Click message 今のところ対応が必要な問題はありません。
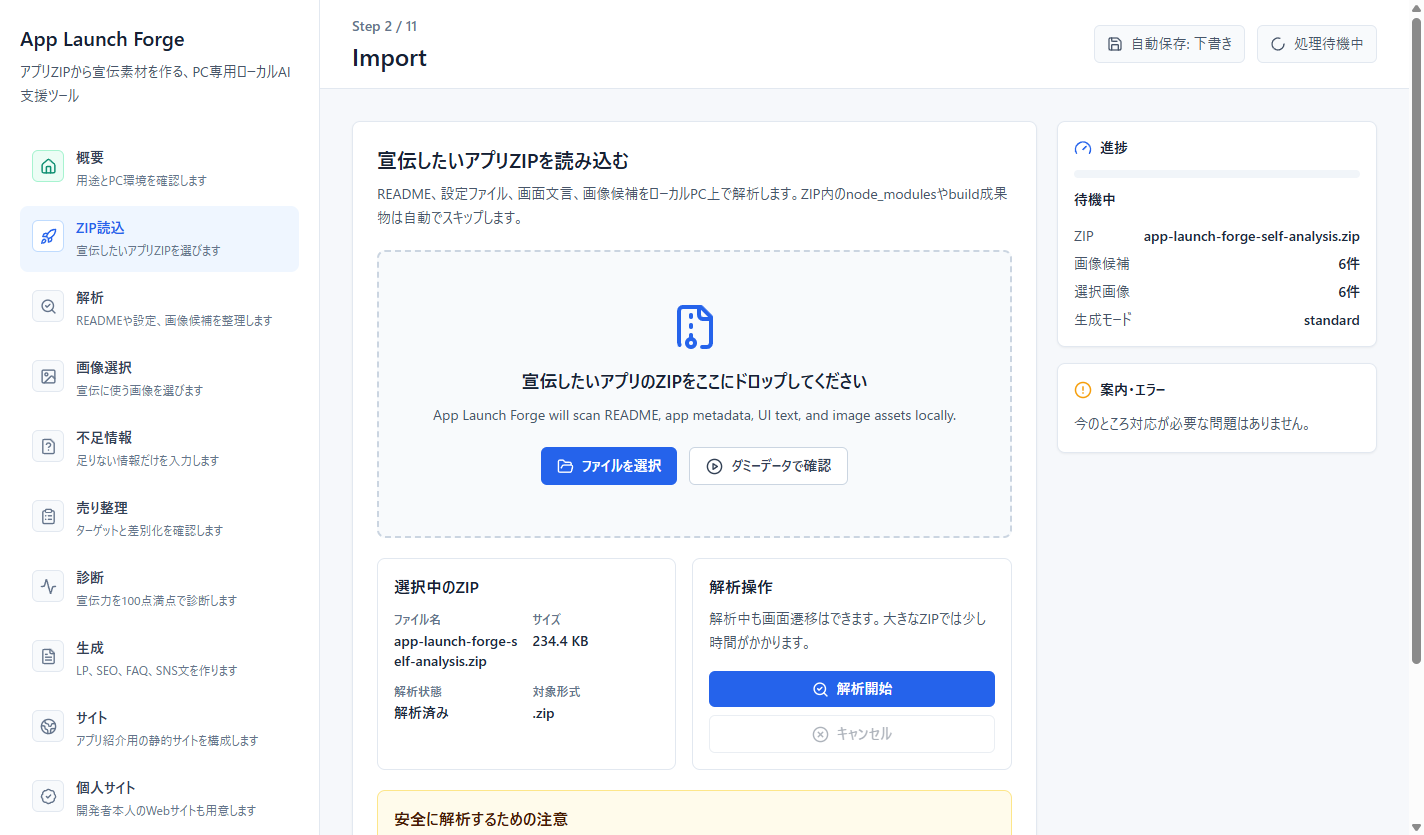 (1192, 424)
